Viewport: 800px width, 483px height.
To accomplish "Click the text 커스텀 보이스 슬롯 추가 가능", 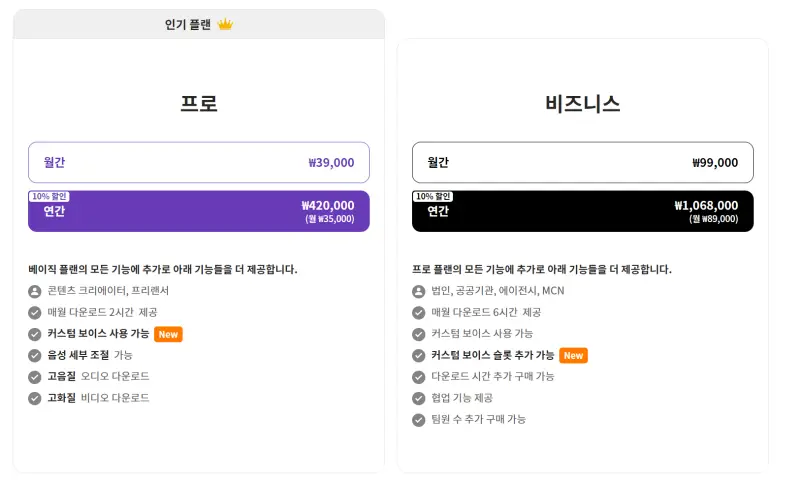I will [x=493, y=355].
